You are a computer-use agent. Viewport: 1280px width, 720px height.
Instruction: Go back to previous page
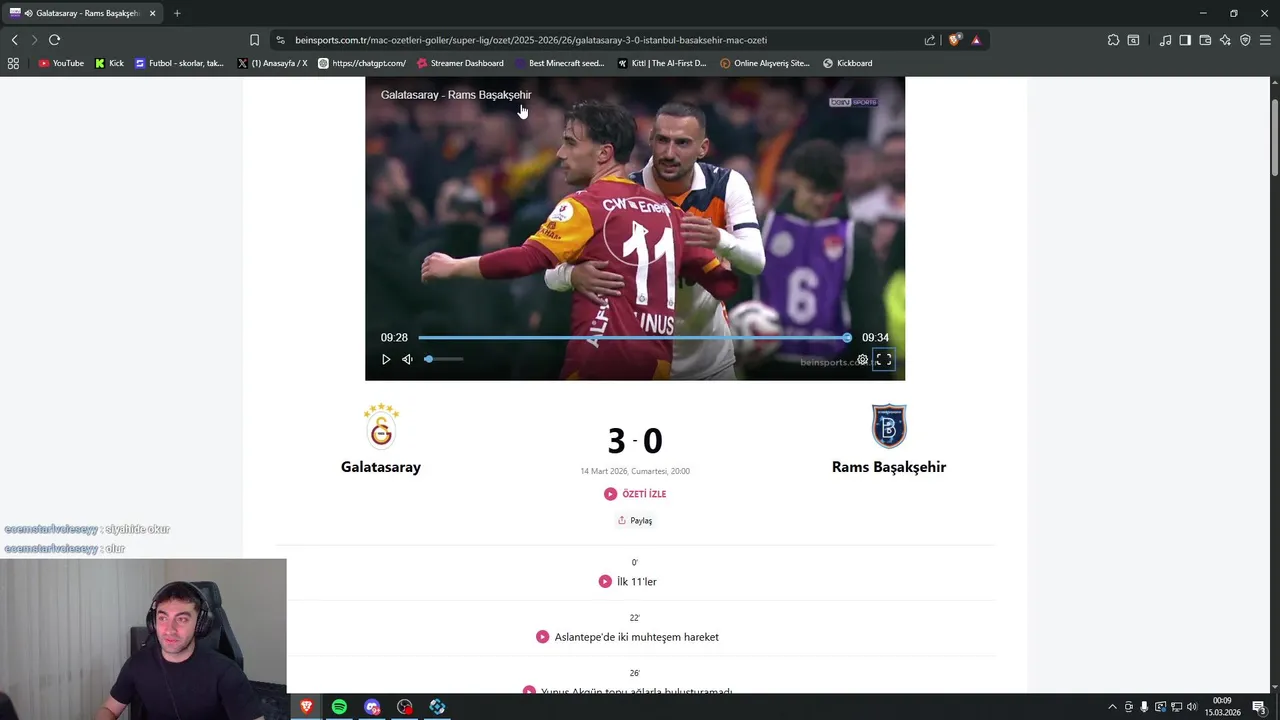click(14, 40)
